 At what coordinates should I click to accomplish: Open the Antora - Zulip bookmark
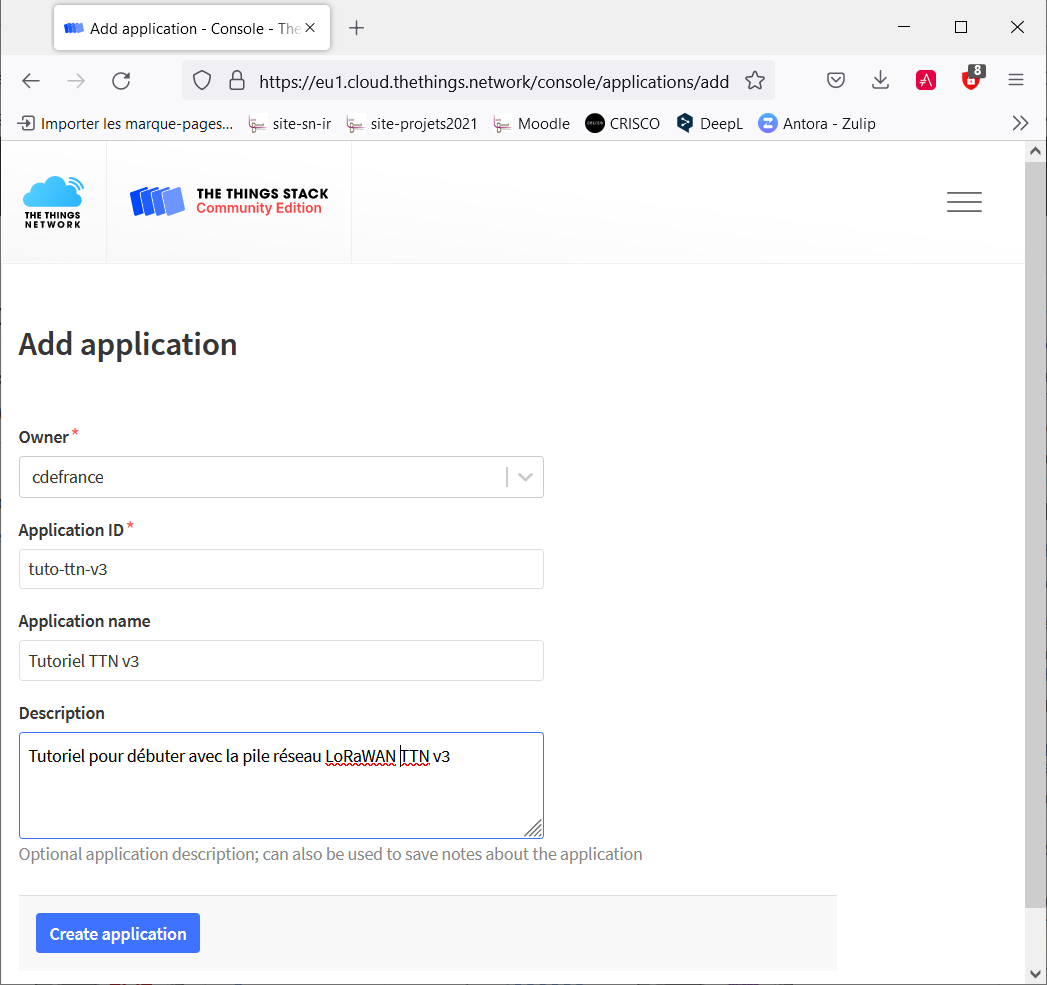(x=817, y=124)
